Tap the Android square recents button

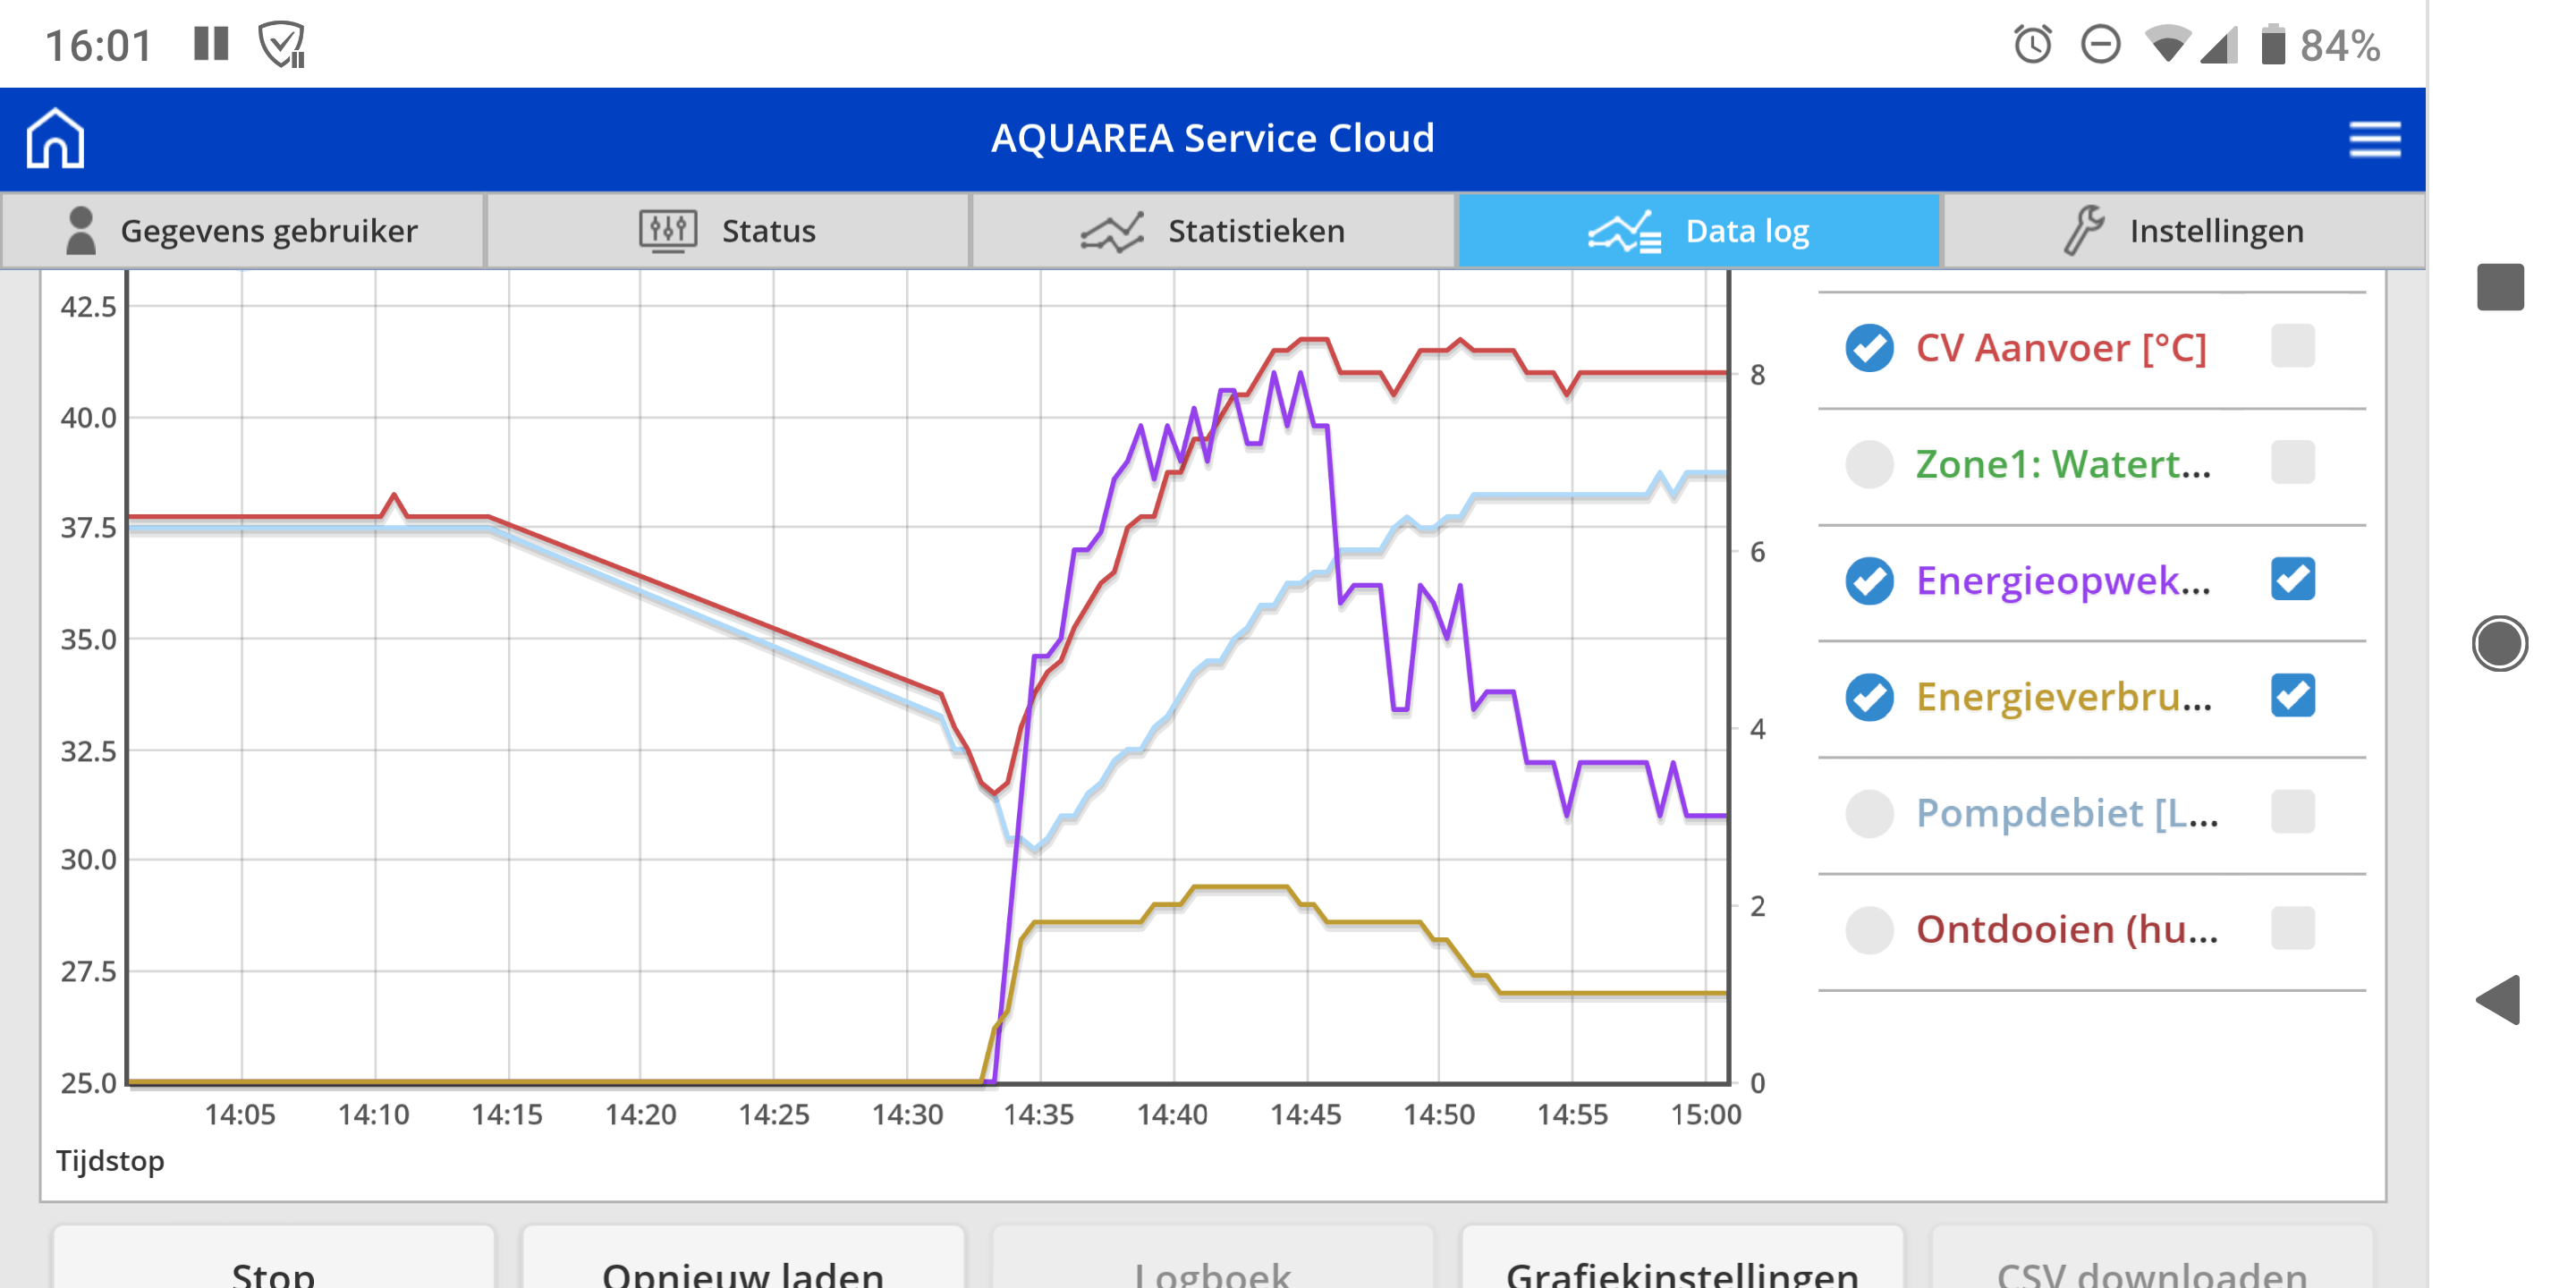coord(2499,288)
